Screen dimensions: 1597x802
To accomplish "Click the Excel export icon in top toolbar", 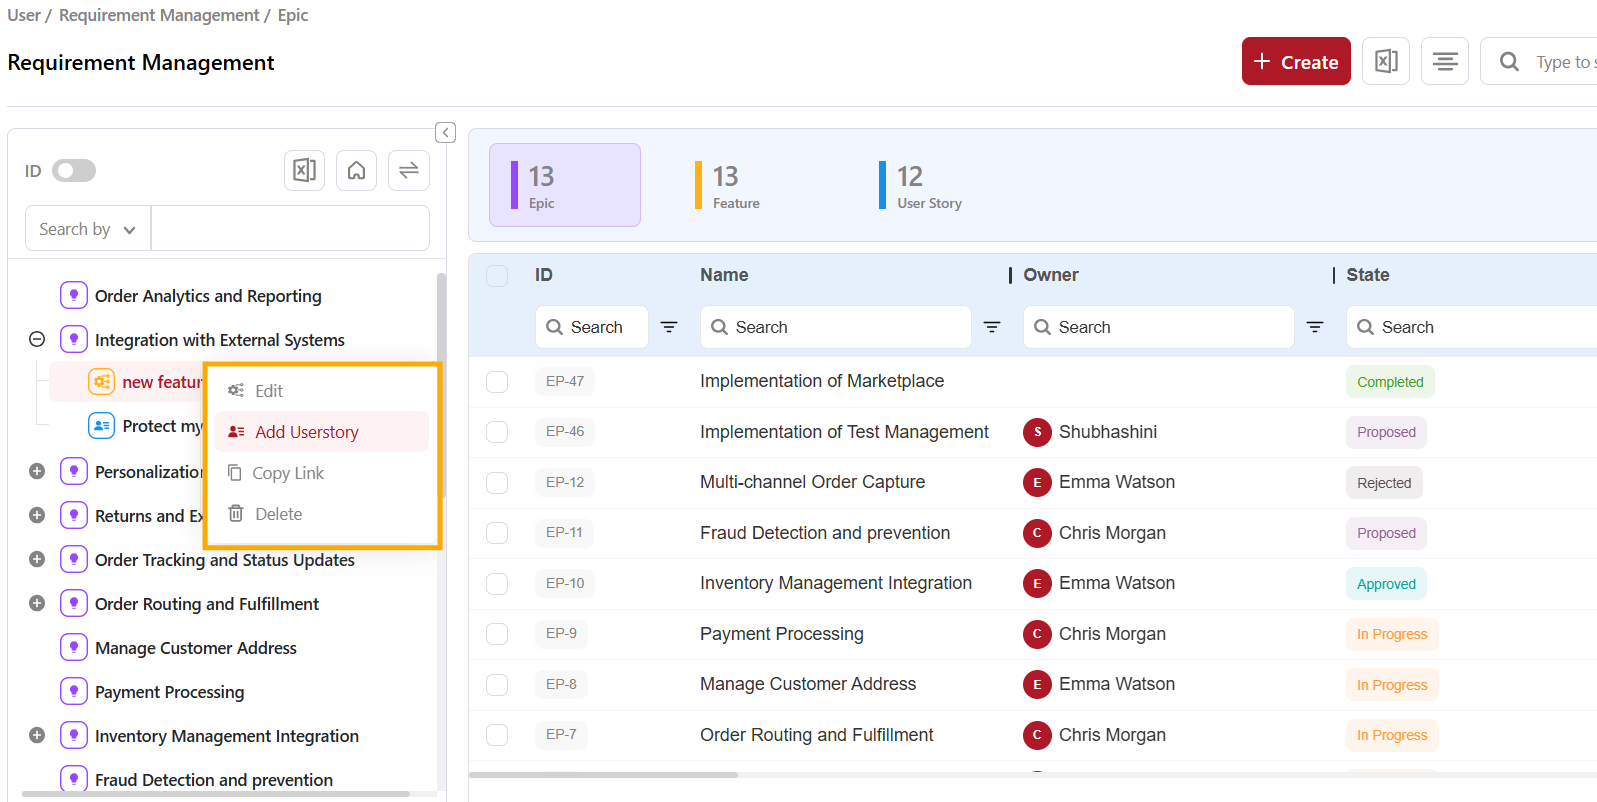I will click(1385, 61).
